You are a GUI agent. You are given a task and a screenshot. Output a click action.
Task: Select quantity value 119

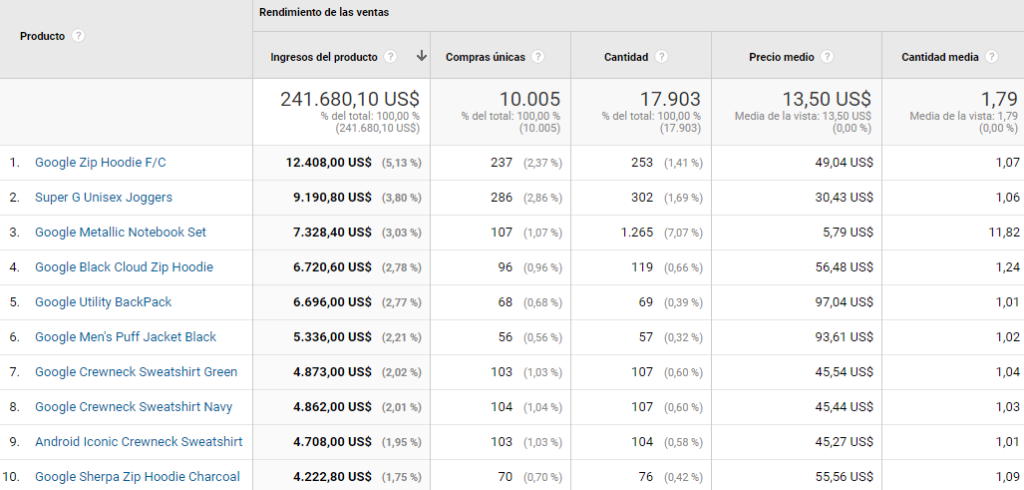642,267
